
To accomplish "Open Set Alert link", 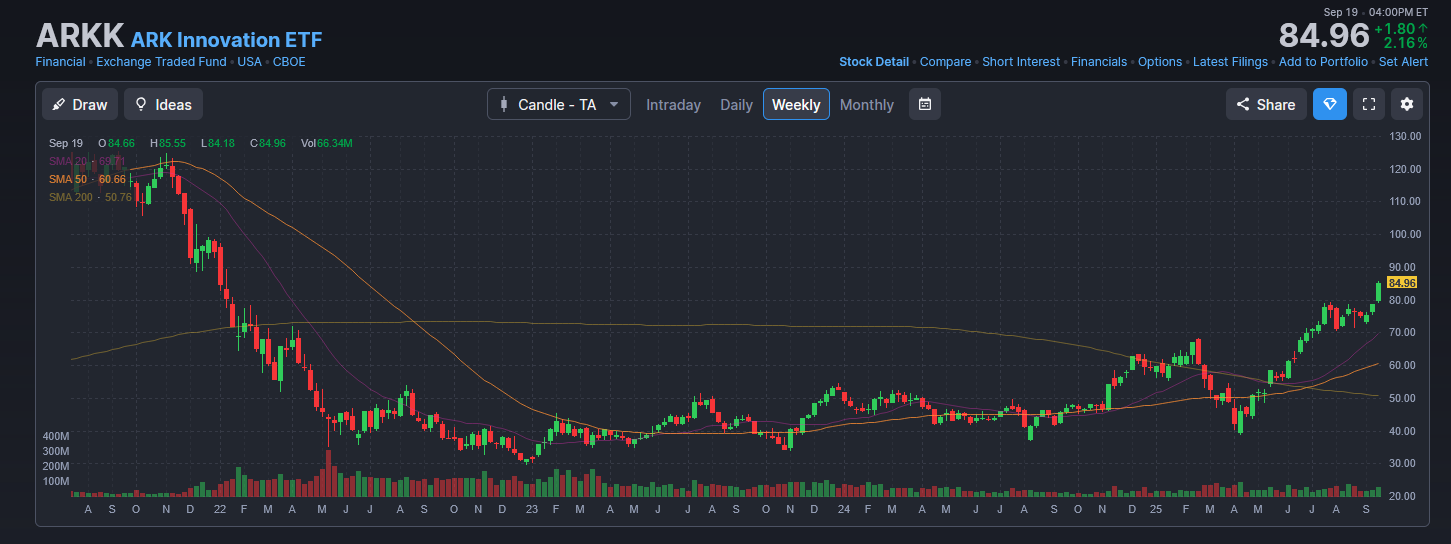I will coord(1403,62).
